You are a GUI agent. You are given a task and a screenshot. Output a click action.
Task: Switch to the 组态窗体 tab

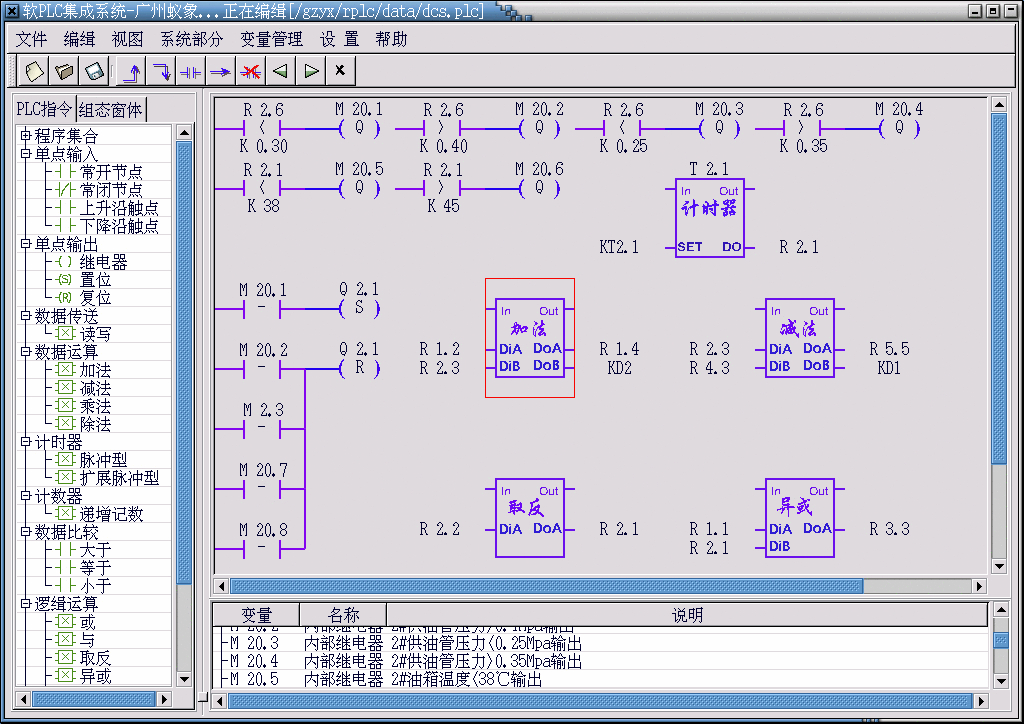(x=110, y=110)
